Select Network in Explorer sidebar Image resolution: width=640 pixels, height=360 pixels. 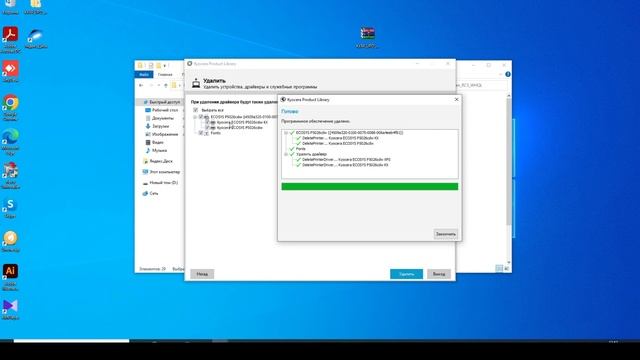(151, 193)
